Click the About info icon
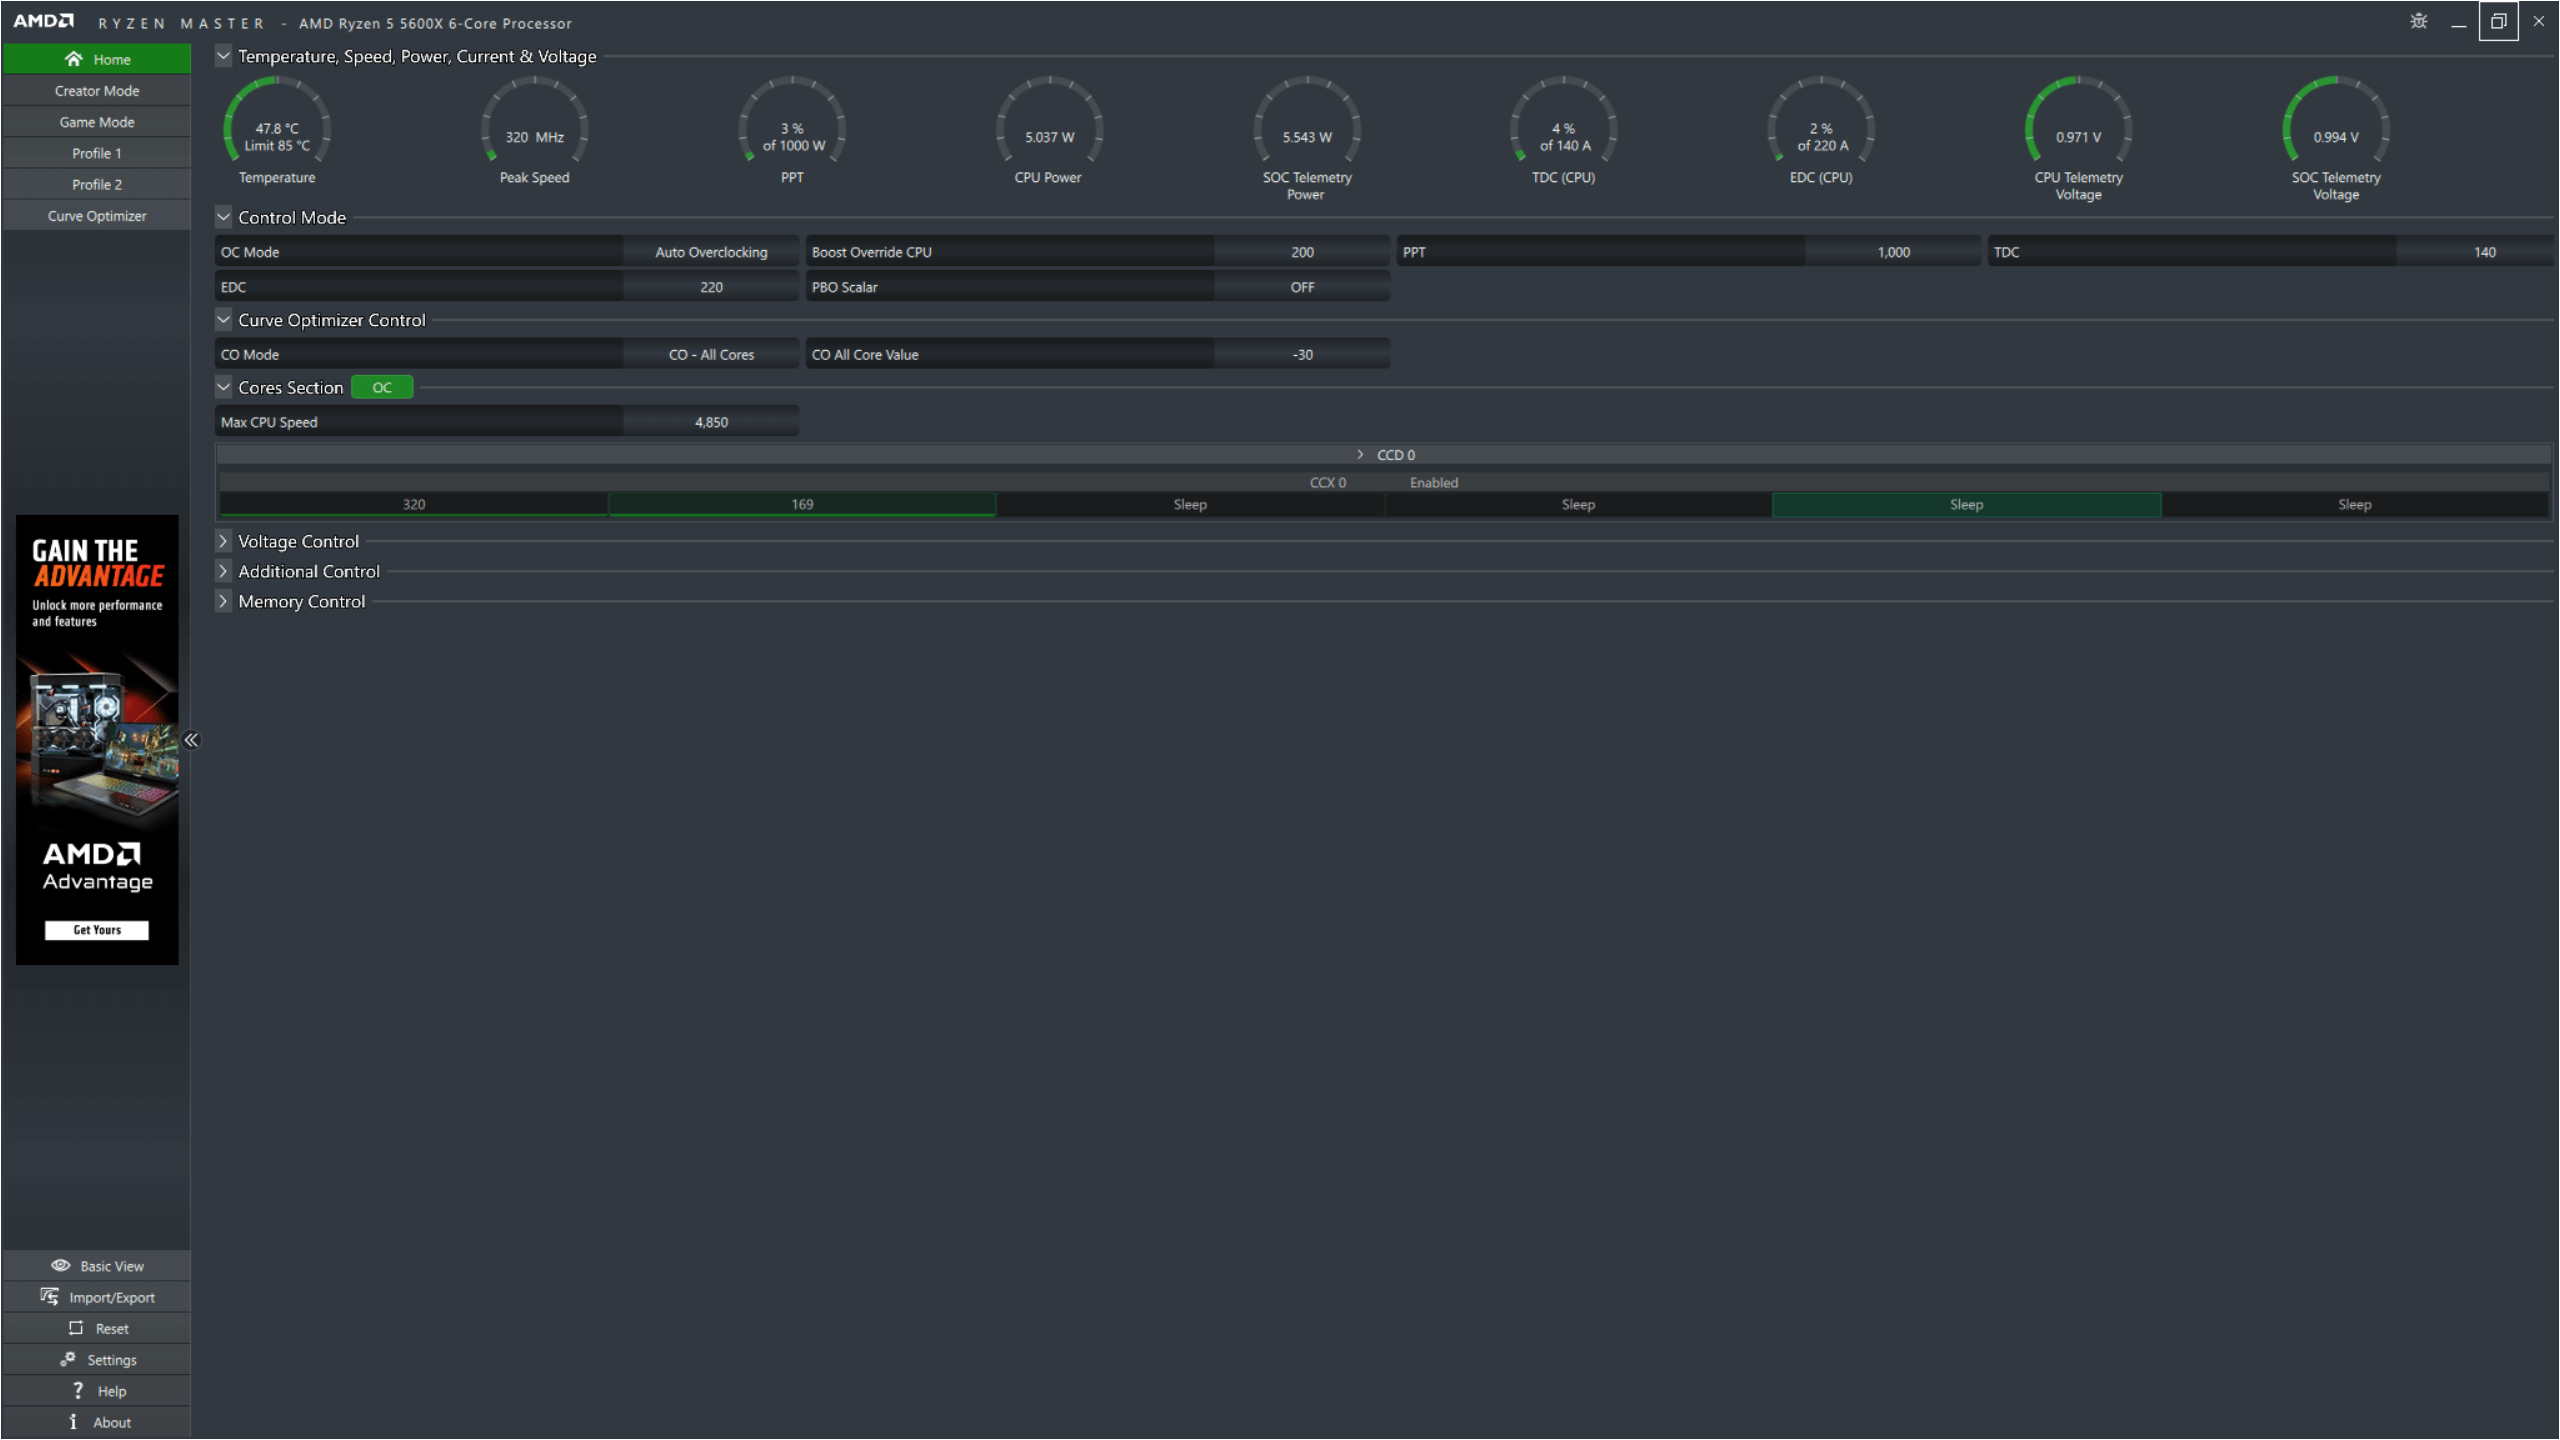This screenshot has width=2560, height=1440. pos(73,1421)
